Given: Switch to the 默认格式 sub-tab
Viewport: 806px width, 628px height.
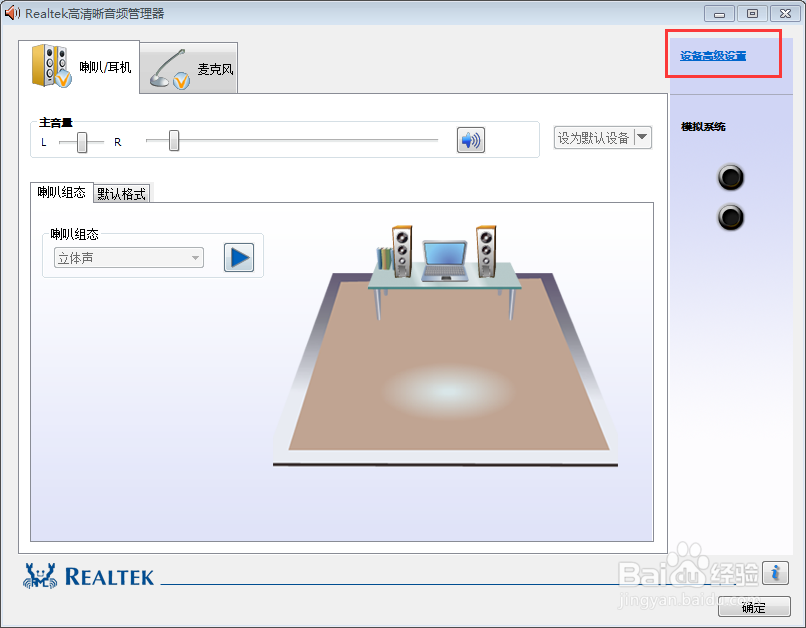Looking at the screenshot, I should [122, 194].
